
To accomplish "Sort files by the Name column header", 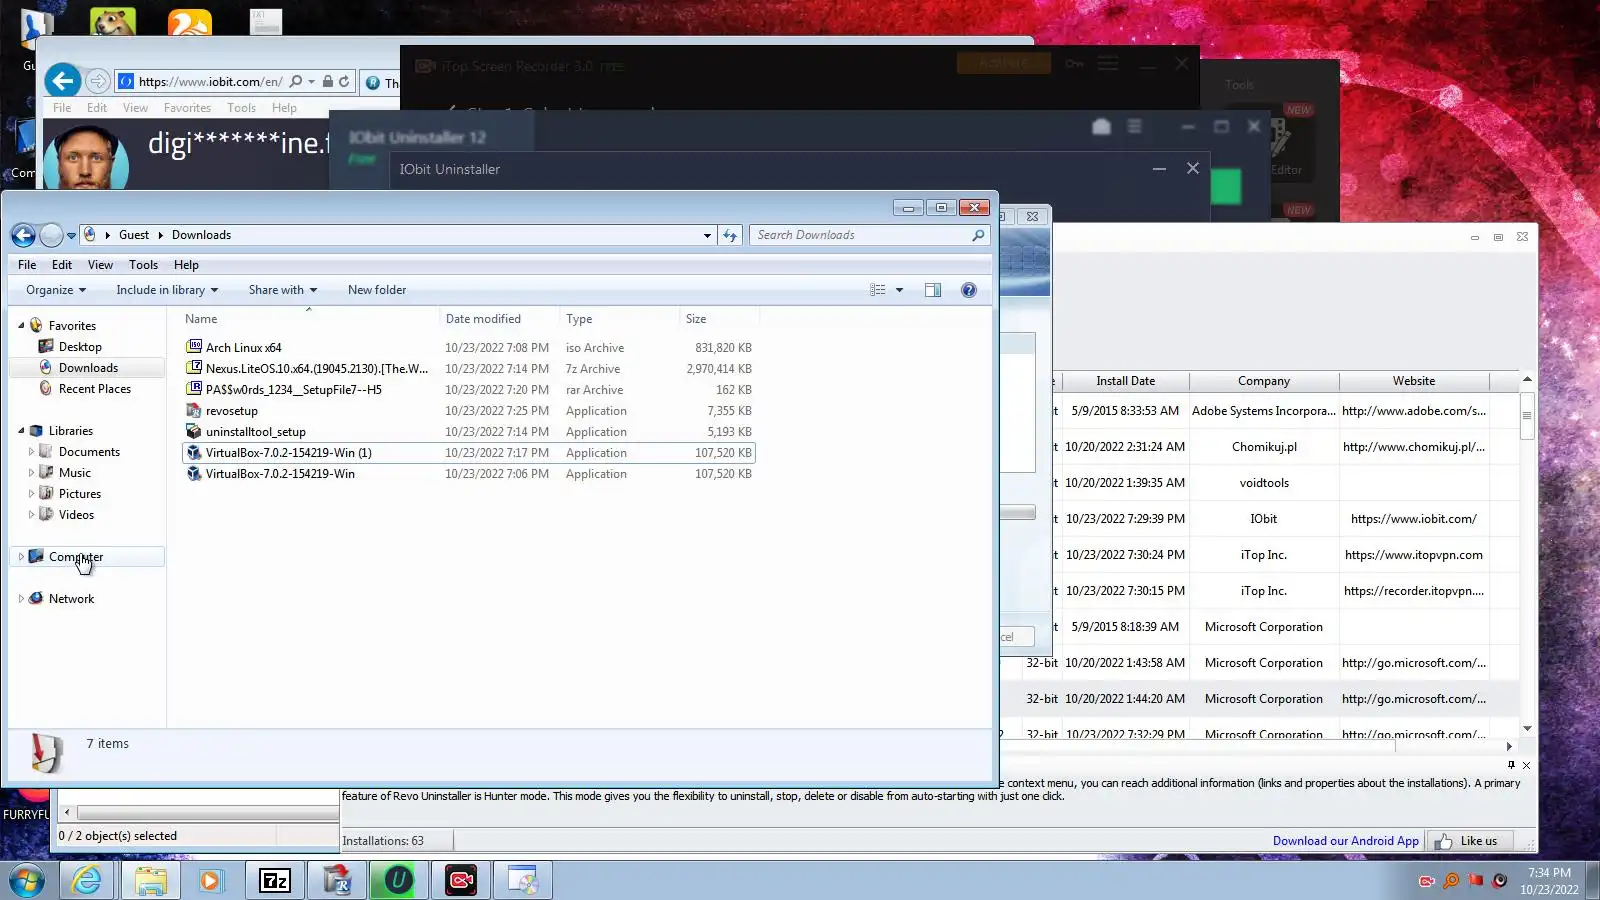I will pyautogui.click(x=309, y=319).
